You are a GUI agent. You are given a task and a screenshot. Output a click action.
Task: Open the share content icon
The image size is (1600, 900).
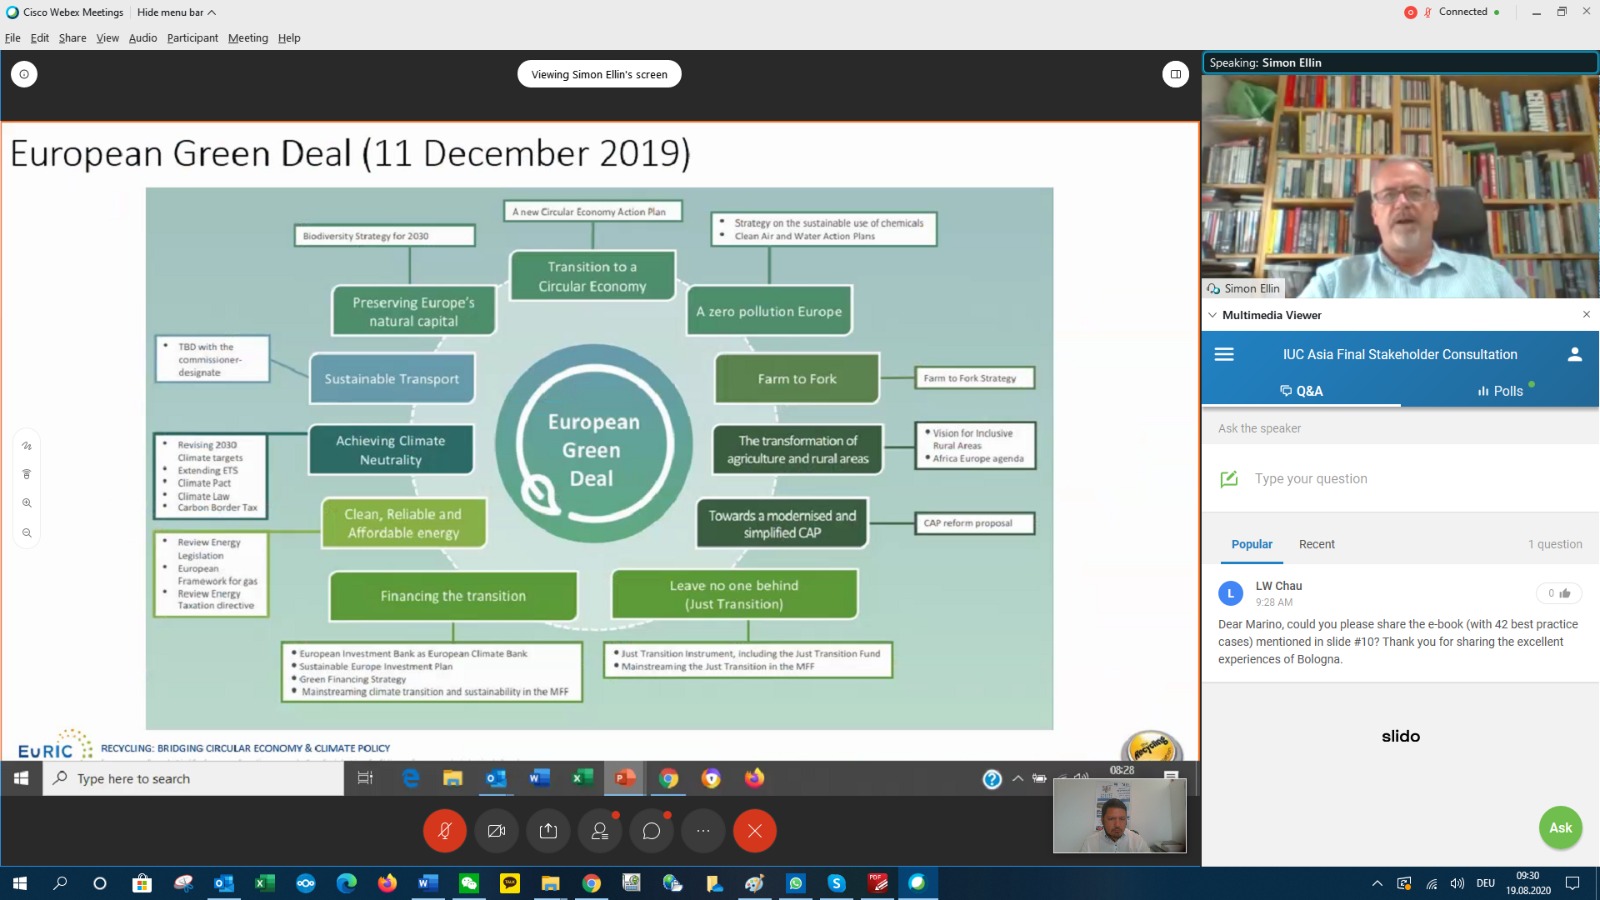click(x=548, y=831)
